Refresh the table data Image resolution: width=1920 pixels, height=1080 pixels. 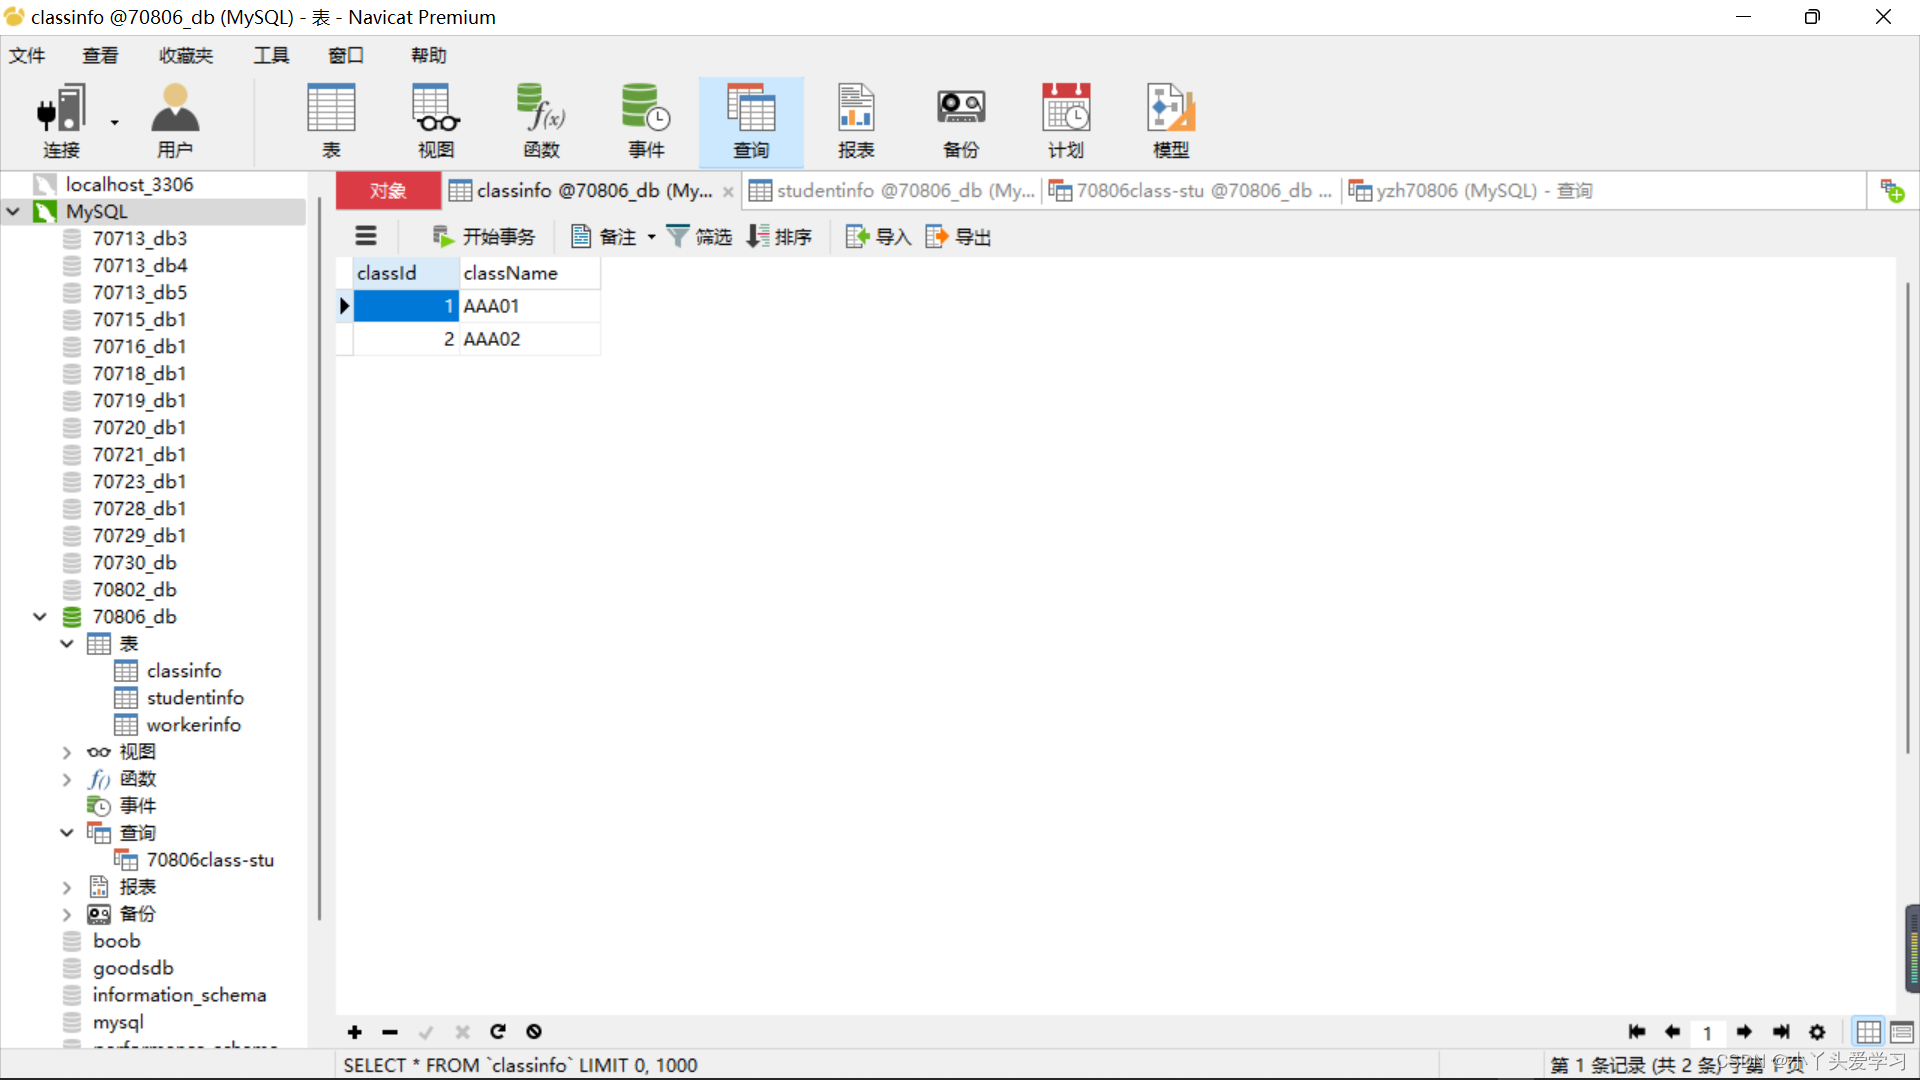click(498, 1031)
